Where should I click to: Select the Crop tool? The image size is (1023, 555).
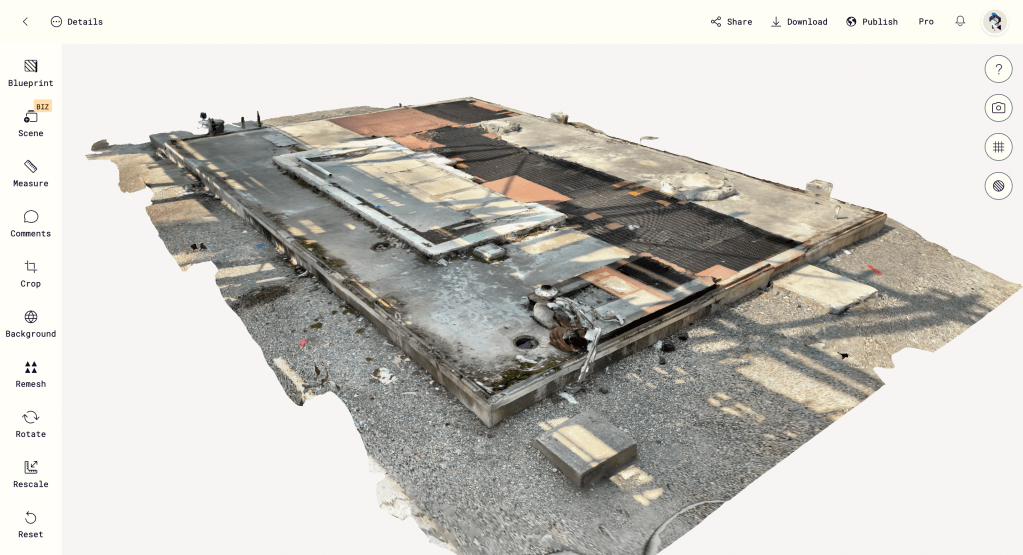[31, 272]
